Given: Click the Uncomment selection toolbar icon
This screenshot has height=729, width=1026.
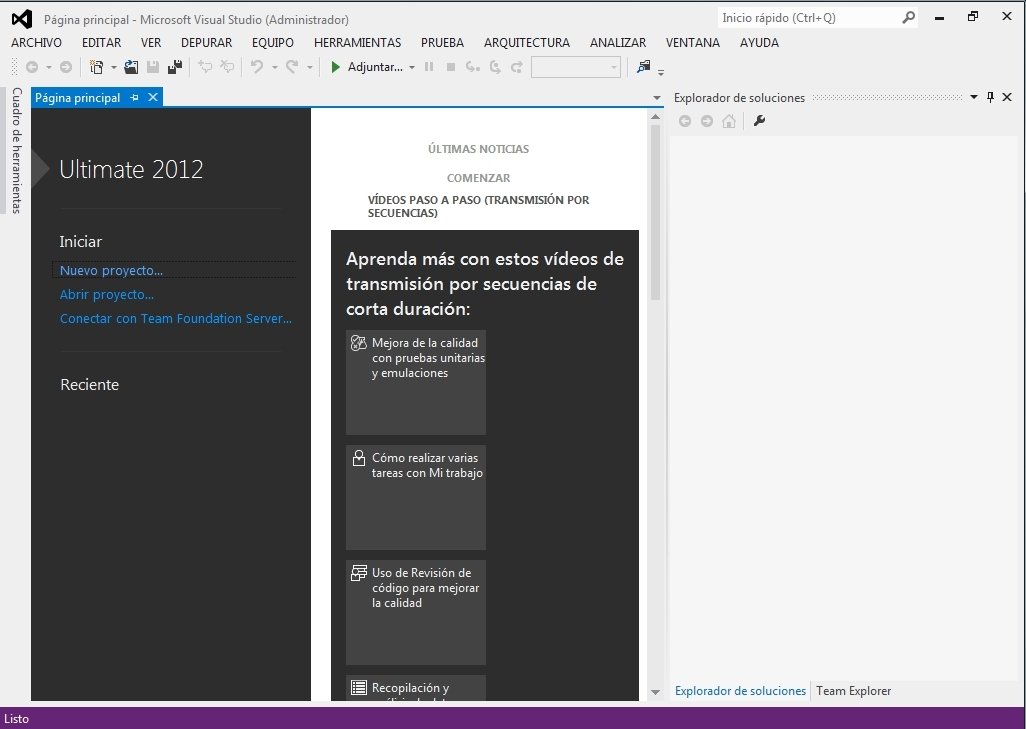Looking at the screenshot, I should click(227, 67).
